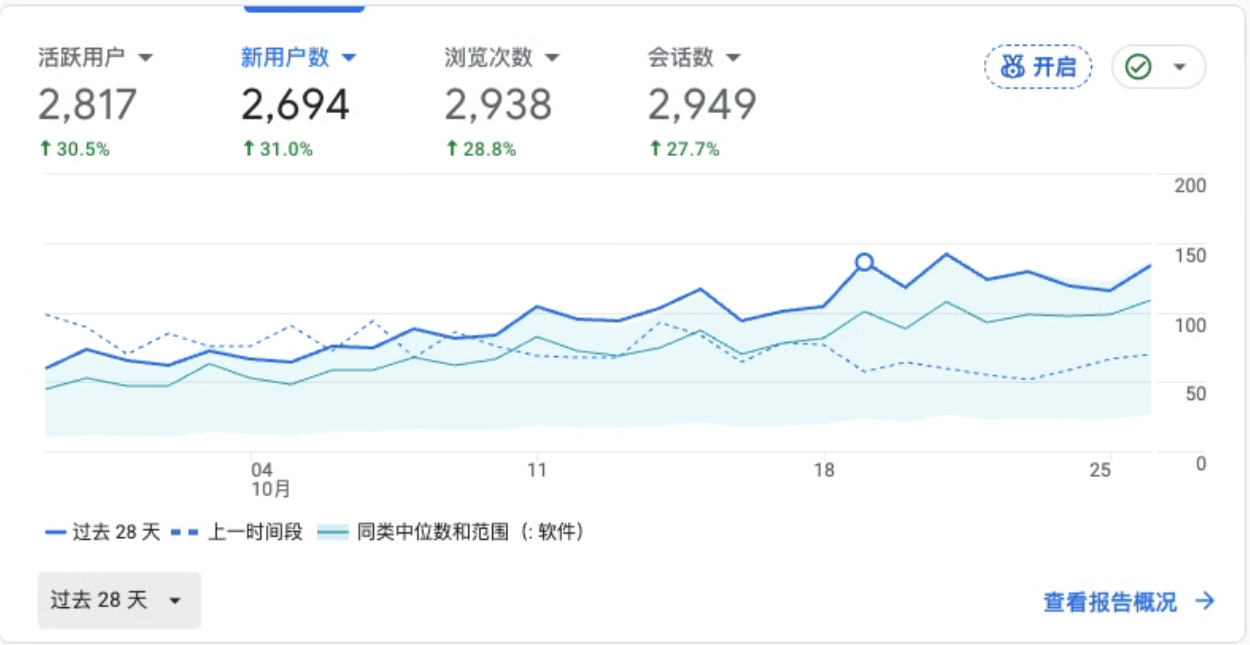Screen dimensions: 1250x645
Task: Click the 27.7% change indicator
Action: pos(685,149)
